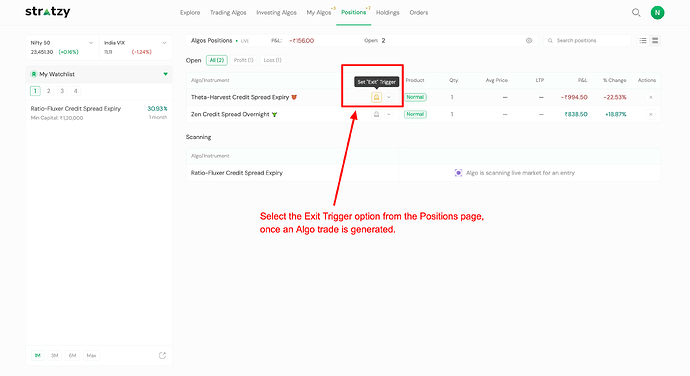Toggle P&L visibility eye icon
Viewport: 690px width, 376px height.
pyautogui.click(x=529, y=41)
